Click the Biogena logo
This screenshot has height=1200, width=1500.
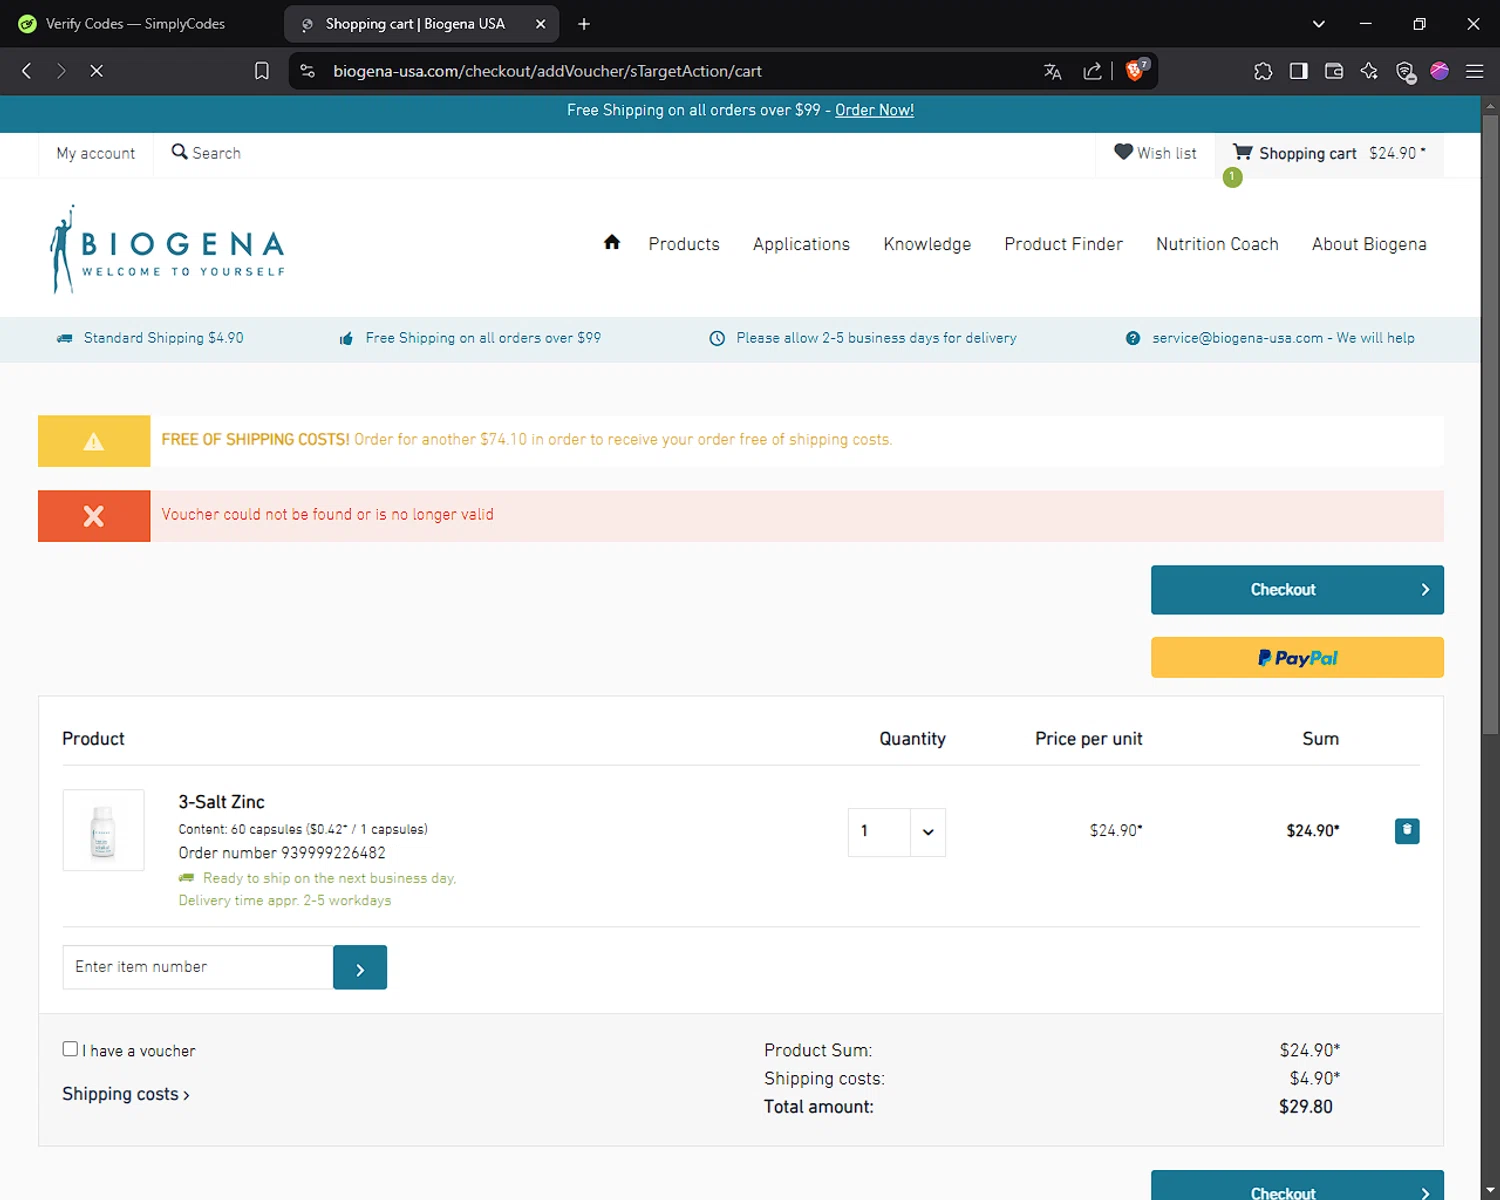tap(168, 250)
